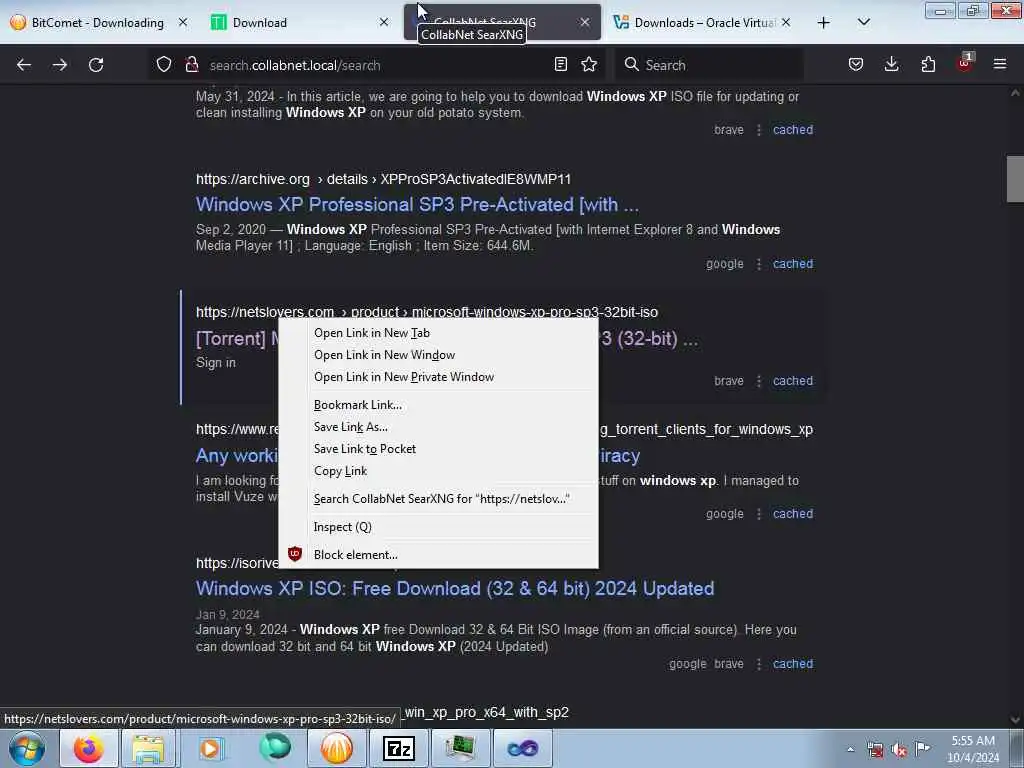Open Windows XP Professional SP3 Pre-Activated result
This screenshot has height=768, width=1024.
[417, 204]
